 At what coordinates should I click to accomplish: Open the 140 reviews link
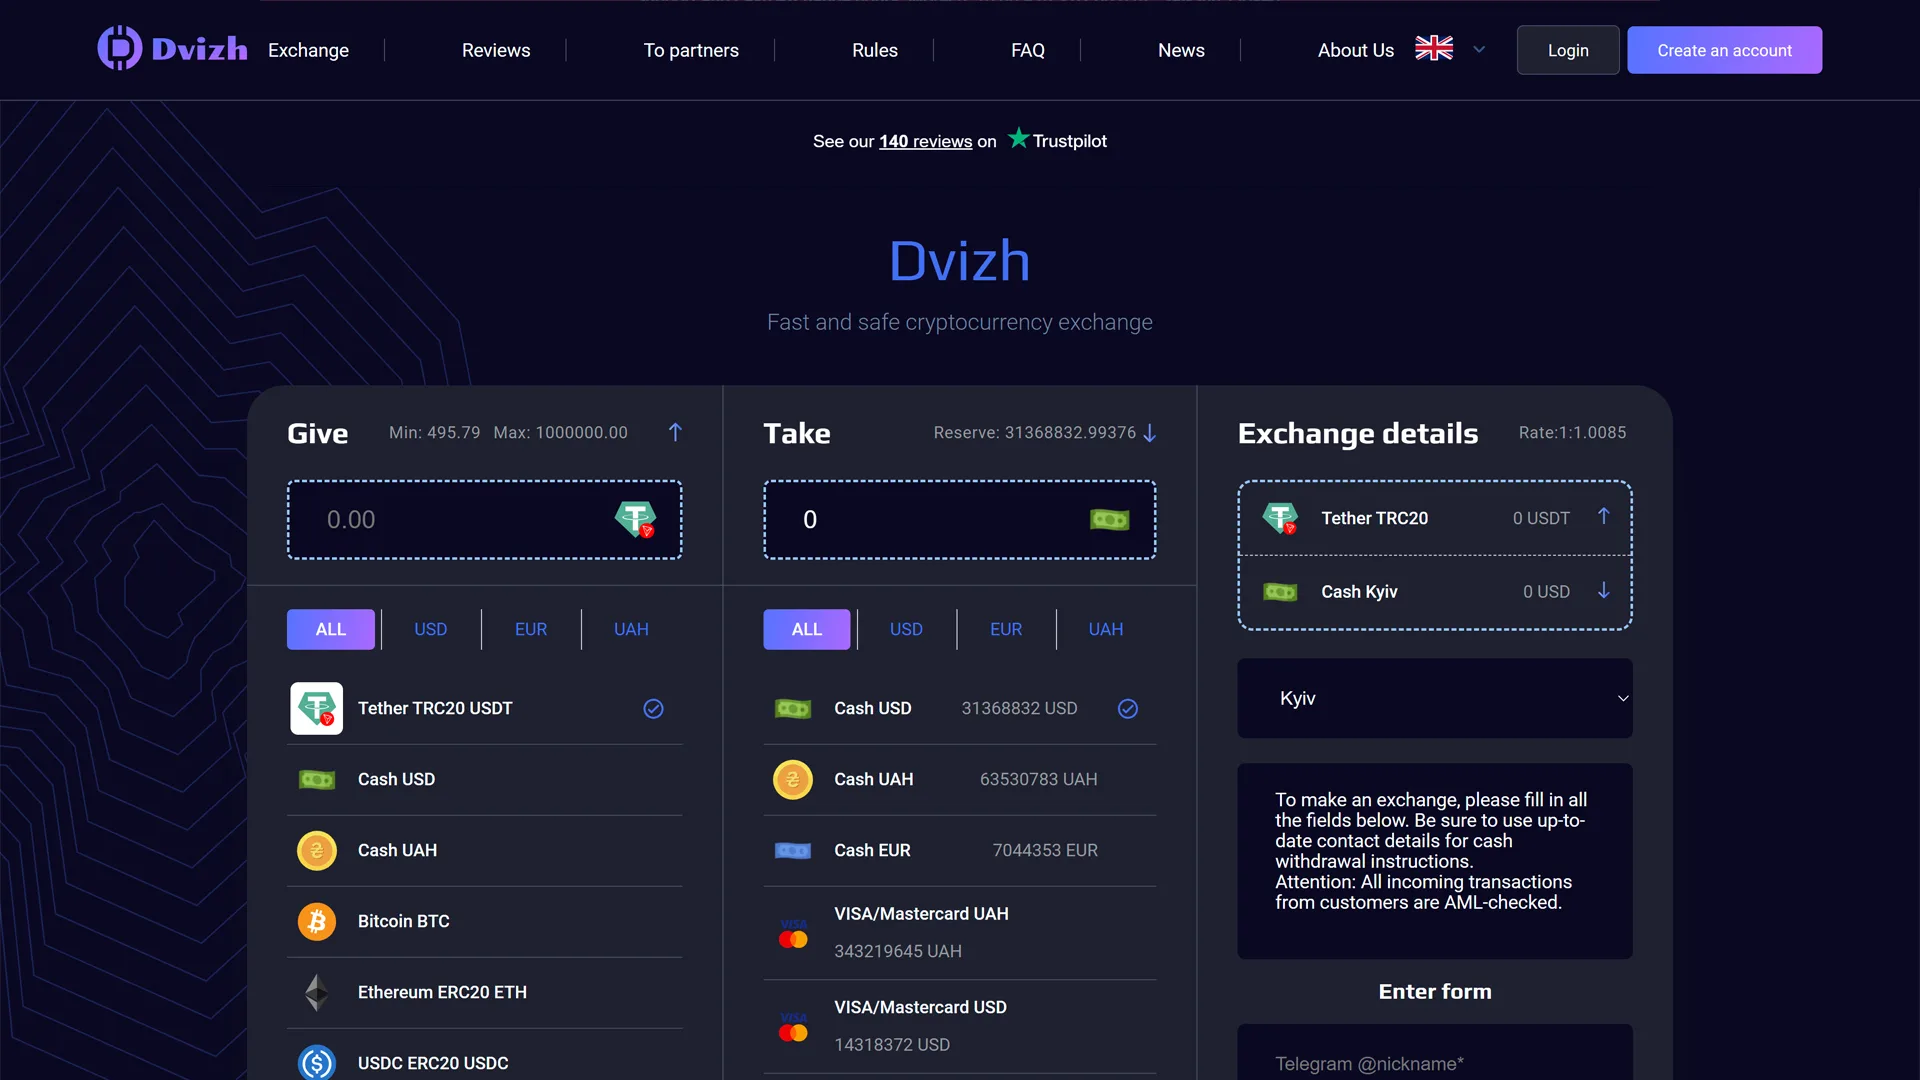[926, 141]
